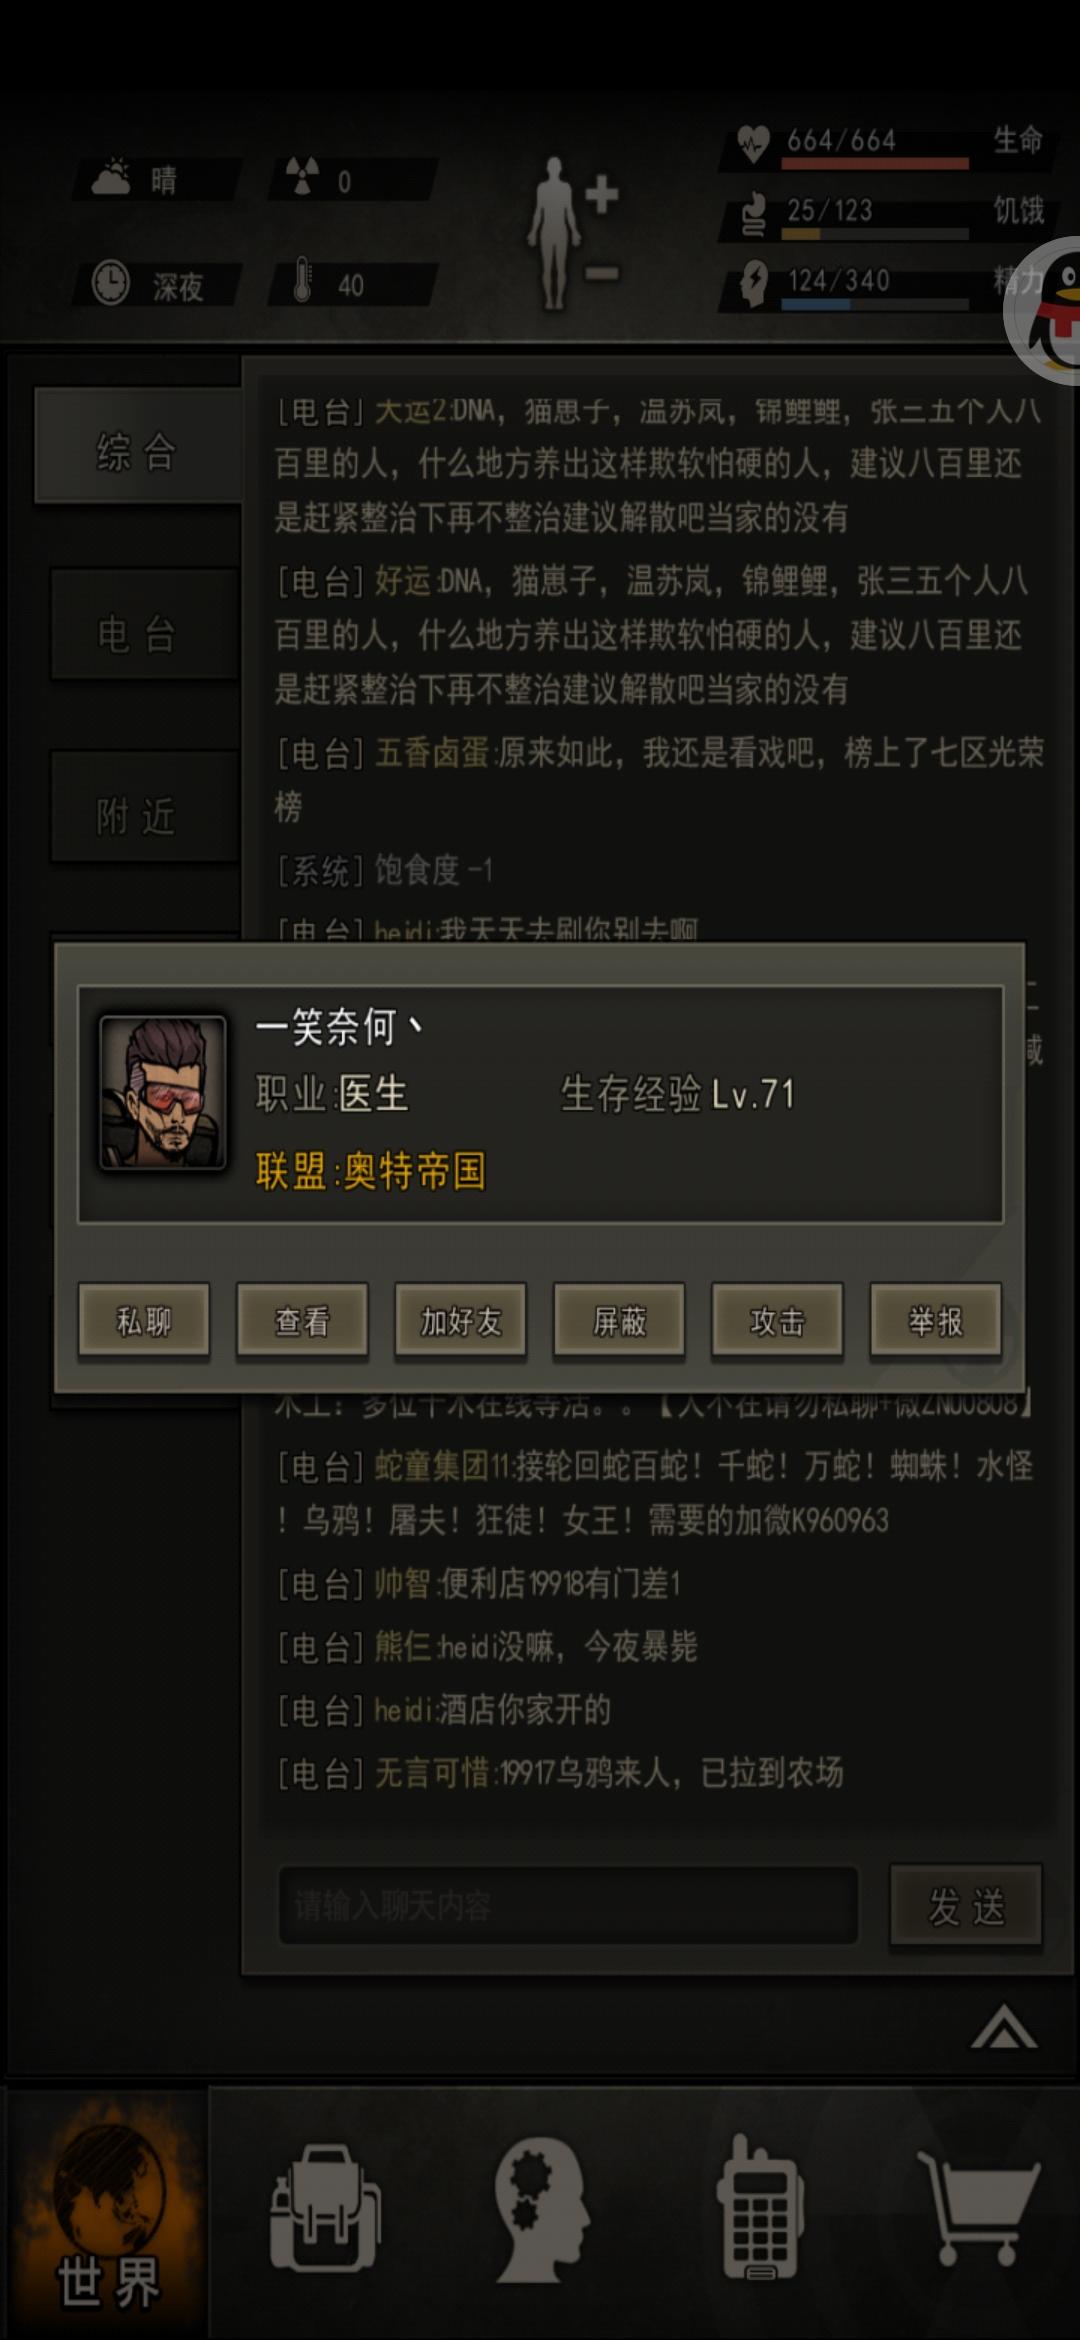
Task: Tap the heart health icon
Action: (x=753, y=143)
